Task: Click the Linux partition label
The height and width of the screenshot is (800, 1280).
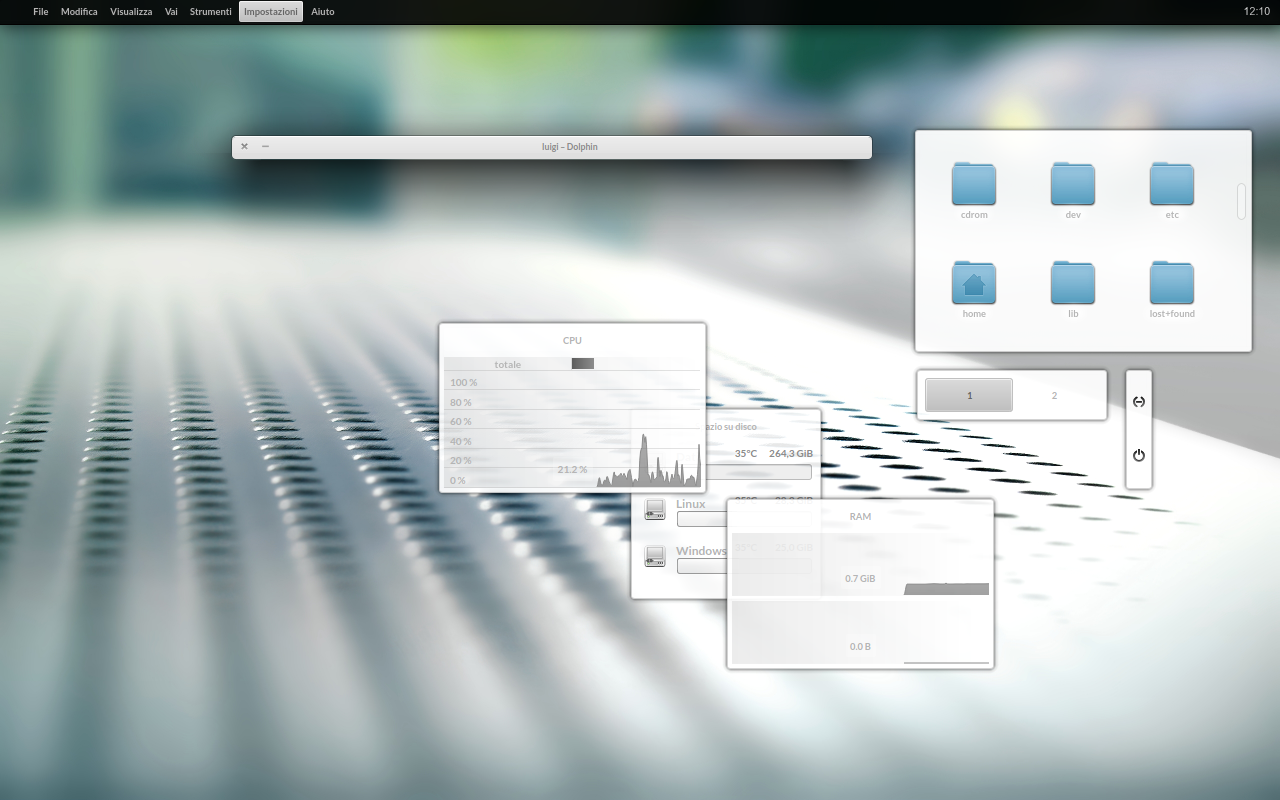Action: 691,504
